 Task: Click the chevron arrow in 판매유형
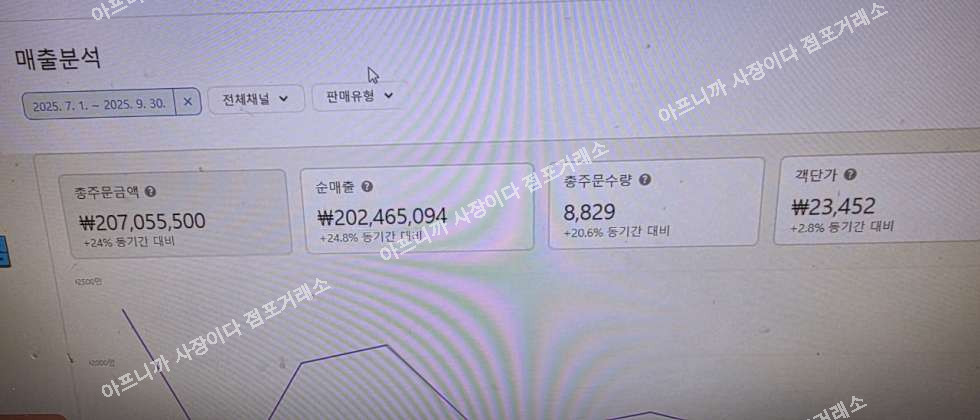[x=388, y=96]
